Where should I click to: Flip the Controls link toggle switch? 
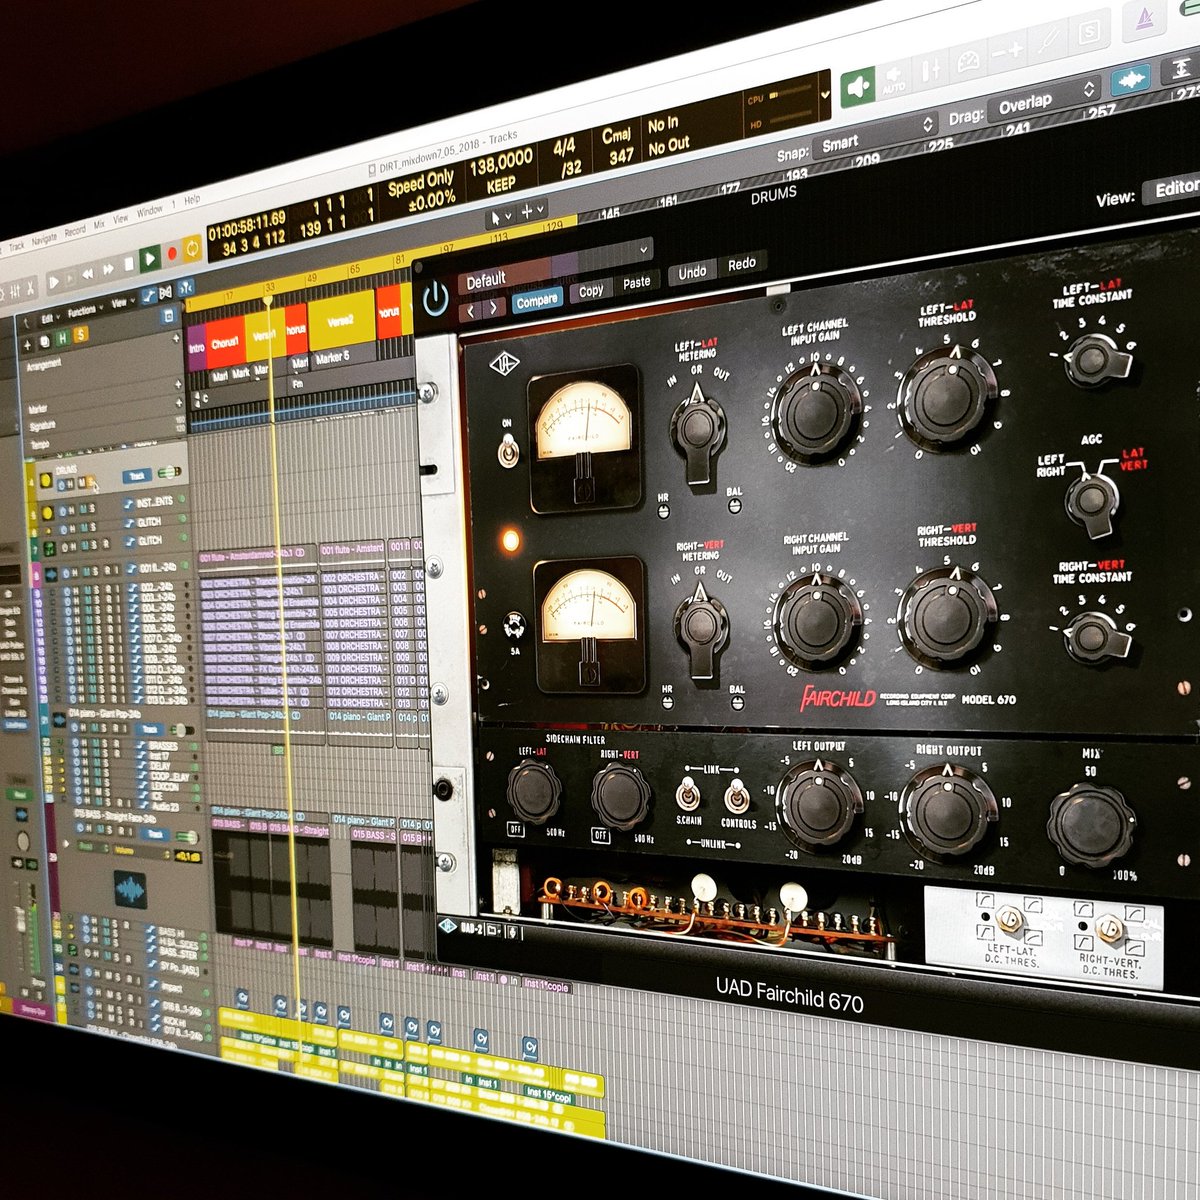tap(738, 797)
